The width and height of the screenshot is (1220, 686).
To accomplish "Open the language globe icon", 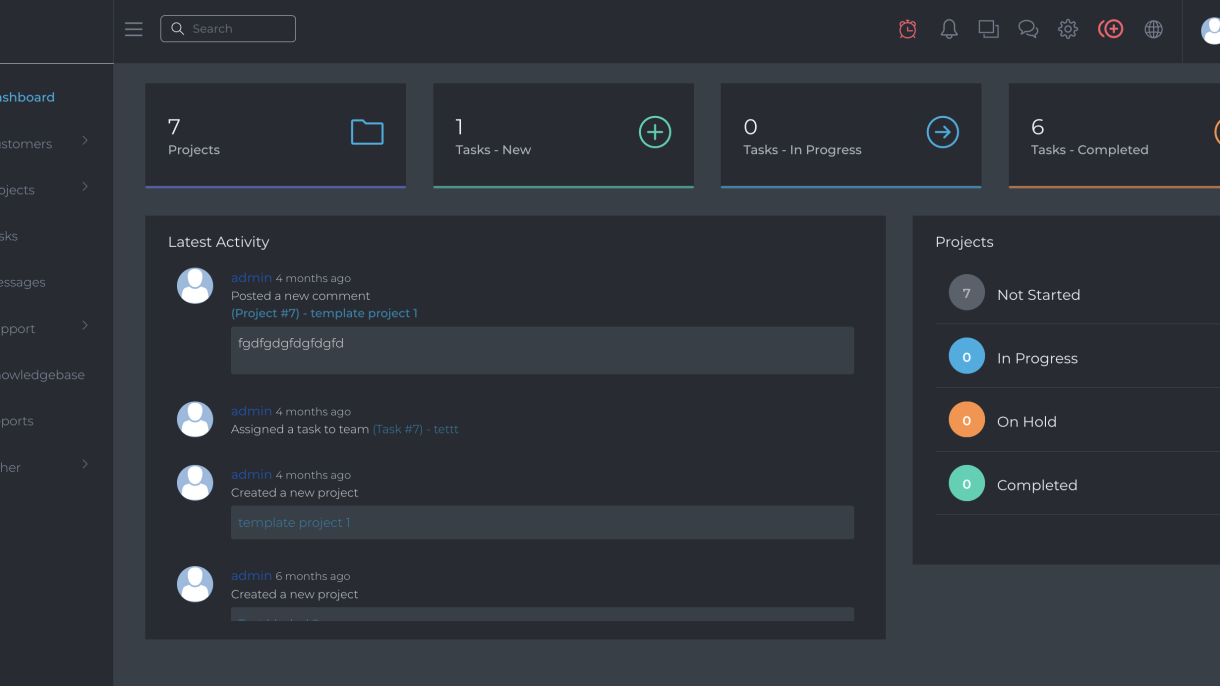I will click(1153, 29).
